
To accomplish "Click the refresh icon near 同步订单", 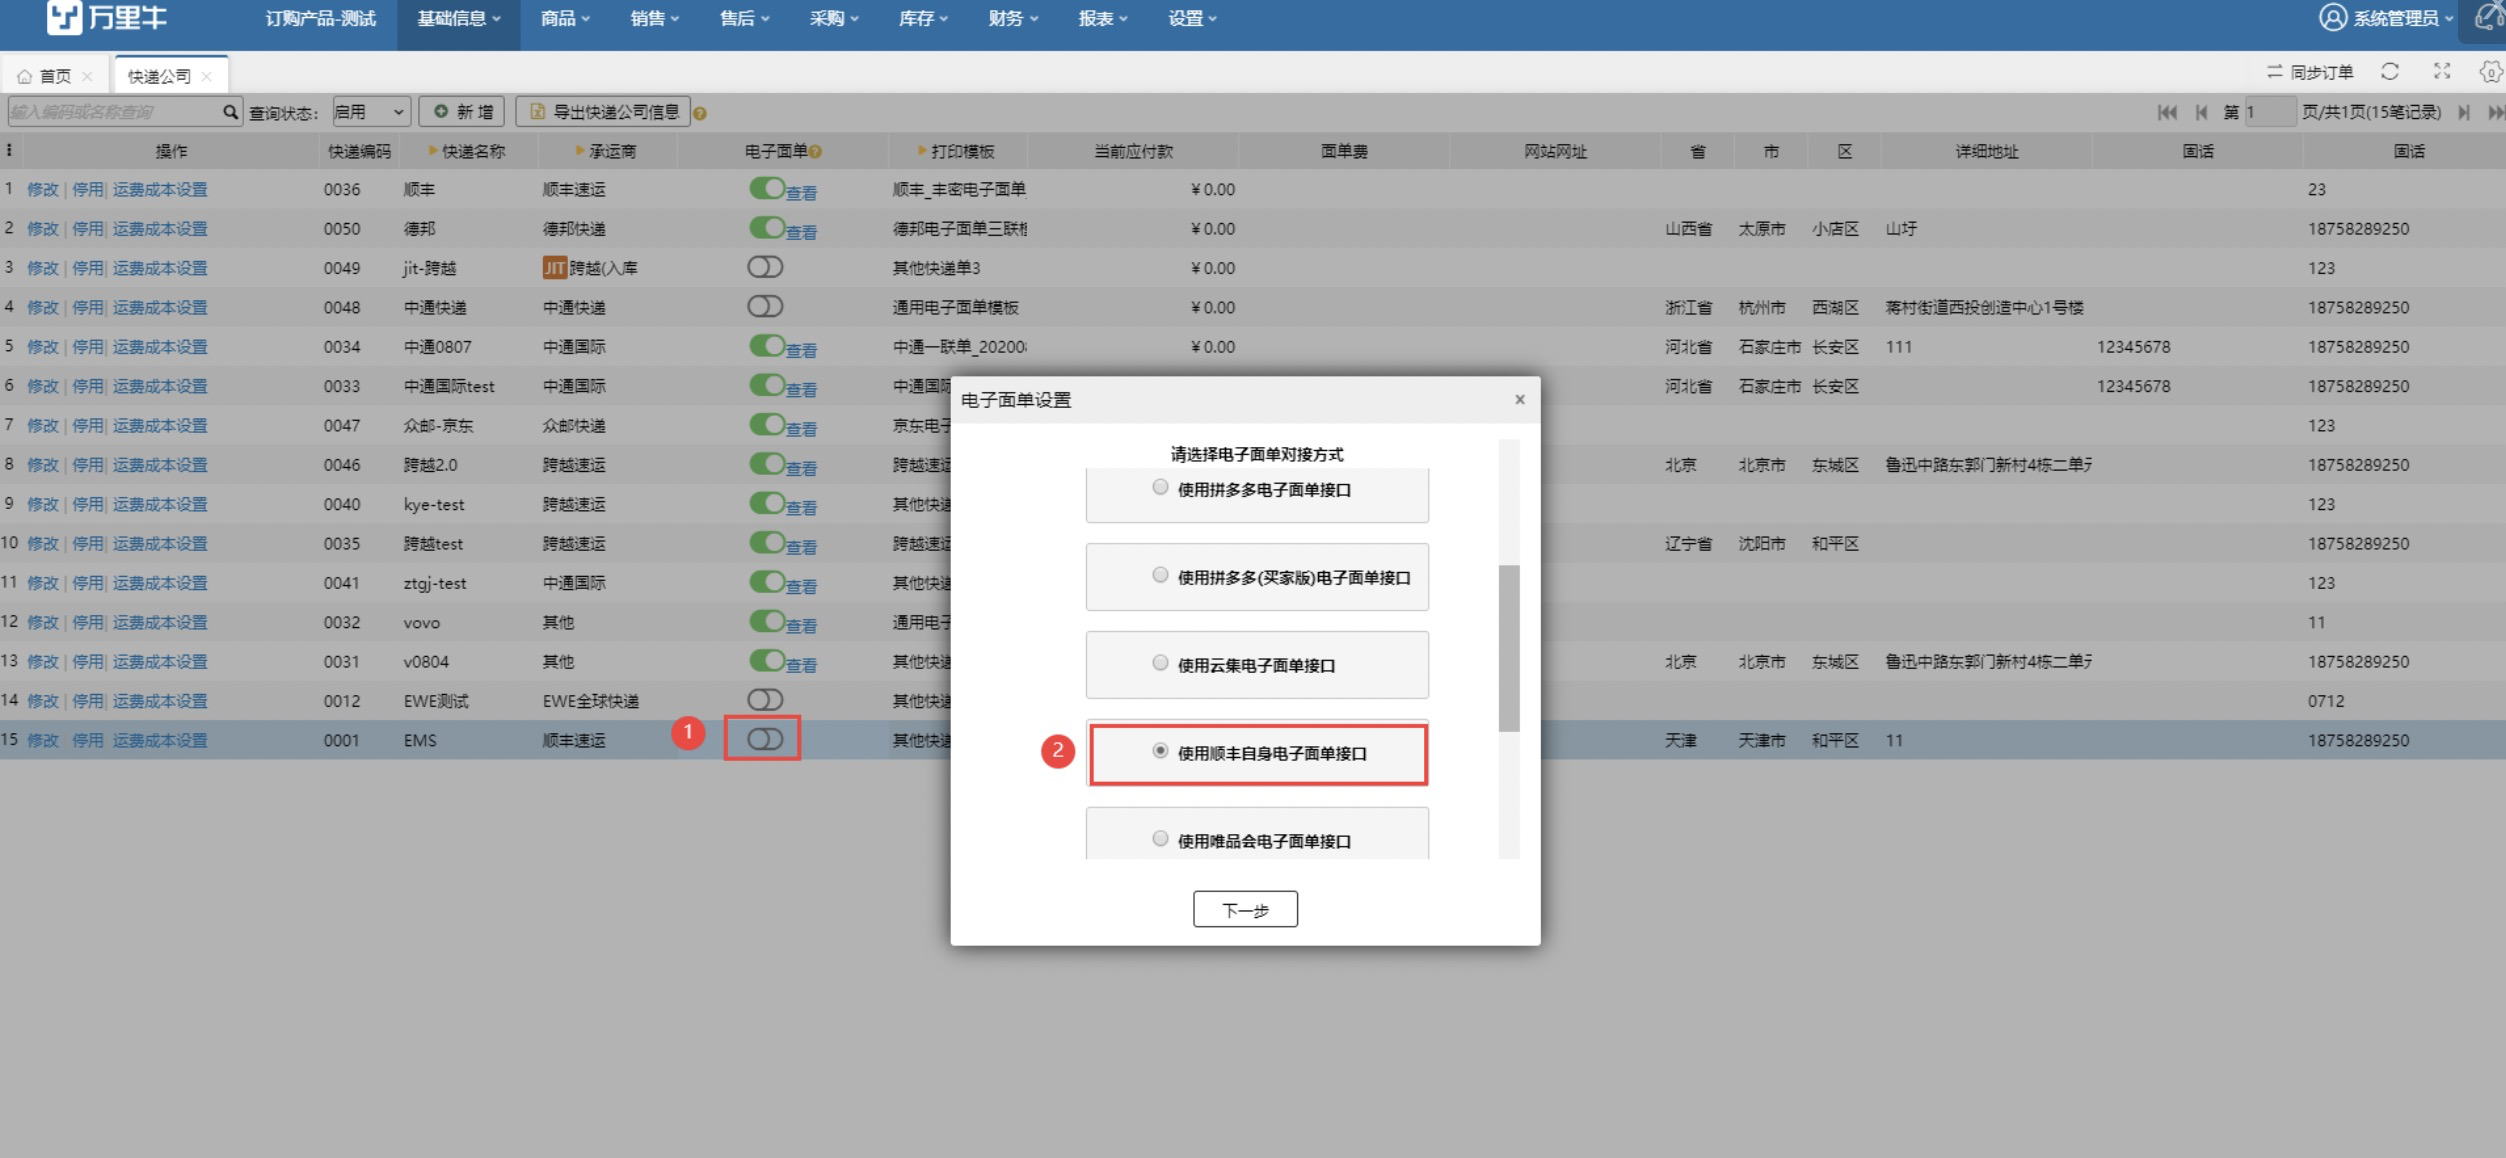I will click(x=2390, y=71).
